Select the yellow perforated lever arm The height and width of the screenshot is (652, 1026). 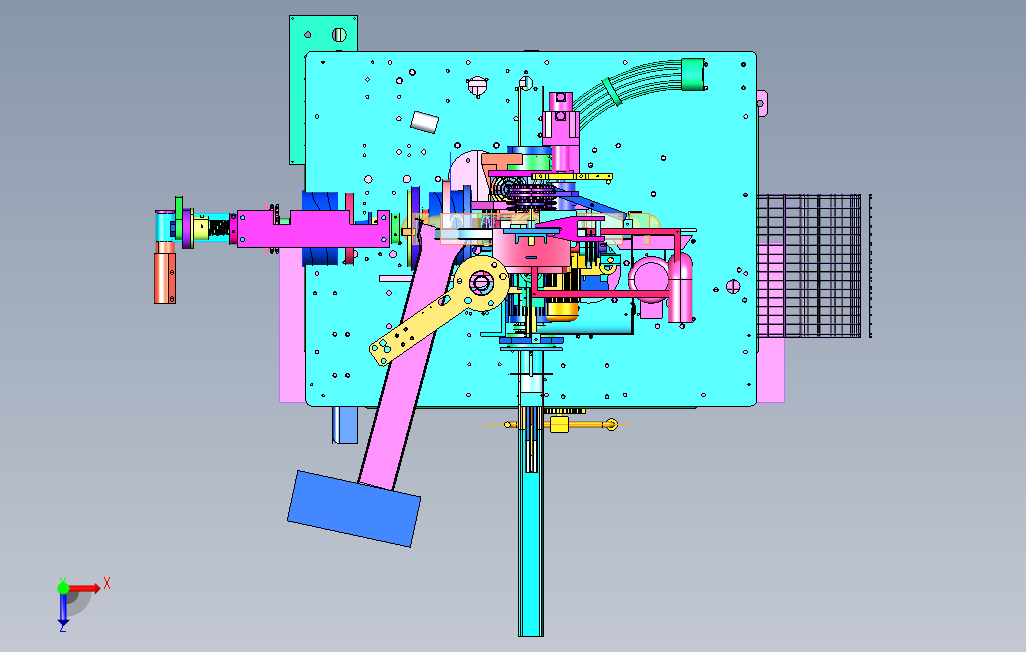438,309
